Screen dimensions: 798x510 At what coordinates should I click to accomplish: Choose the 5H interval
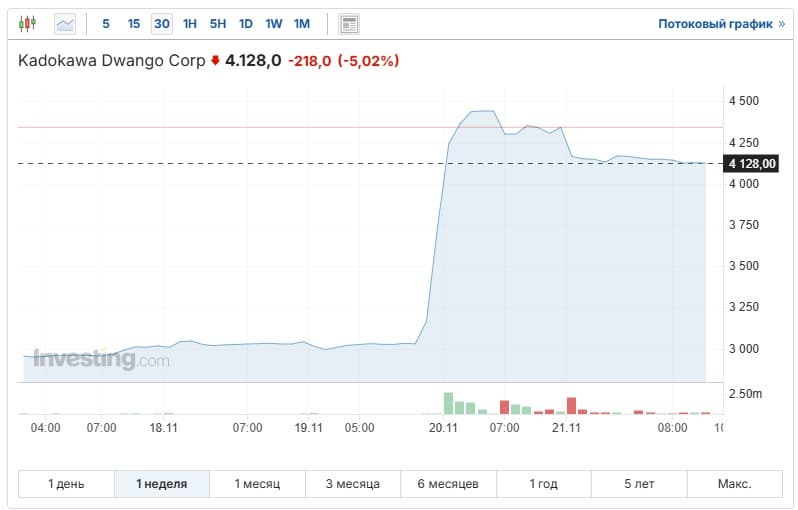(218, 23)
